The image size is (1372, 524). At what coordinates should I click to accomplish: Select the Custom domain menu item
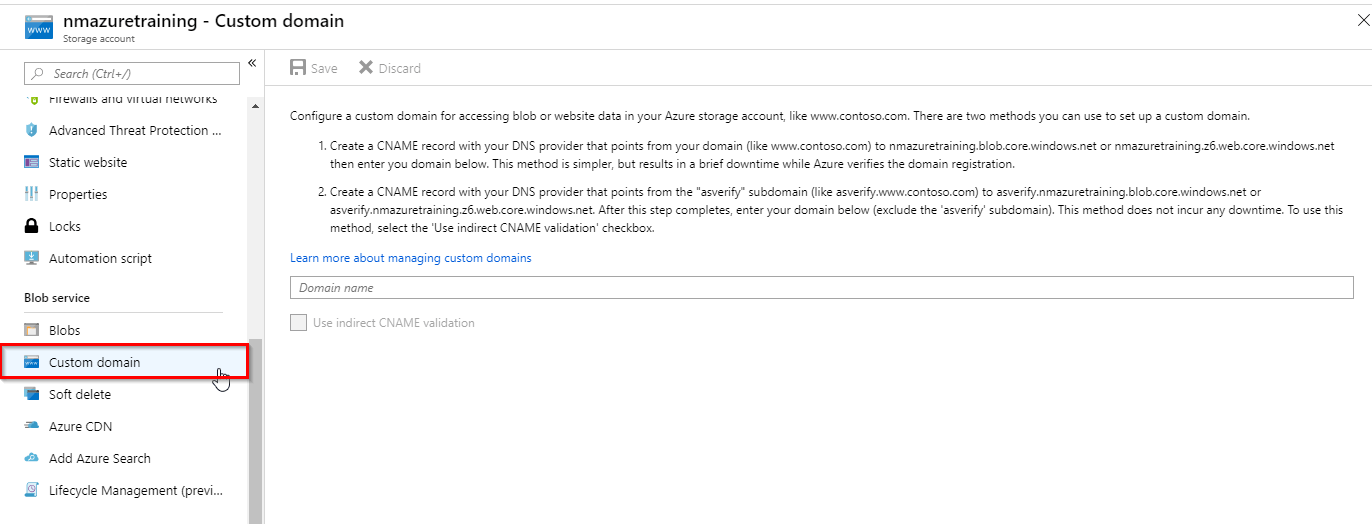point(95,362)
